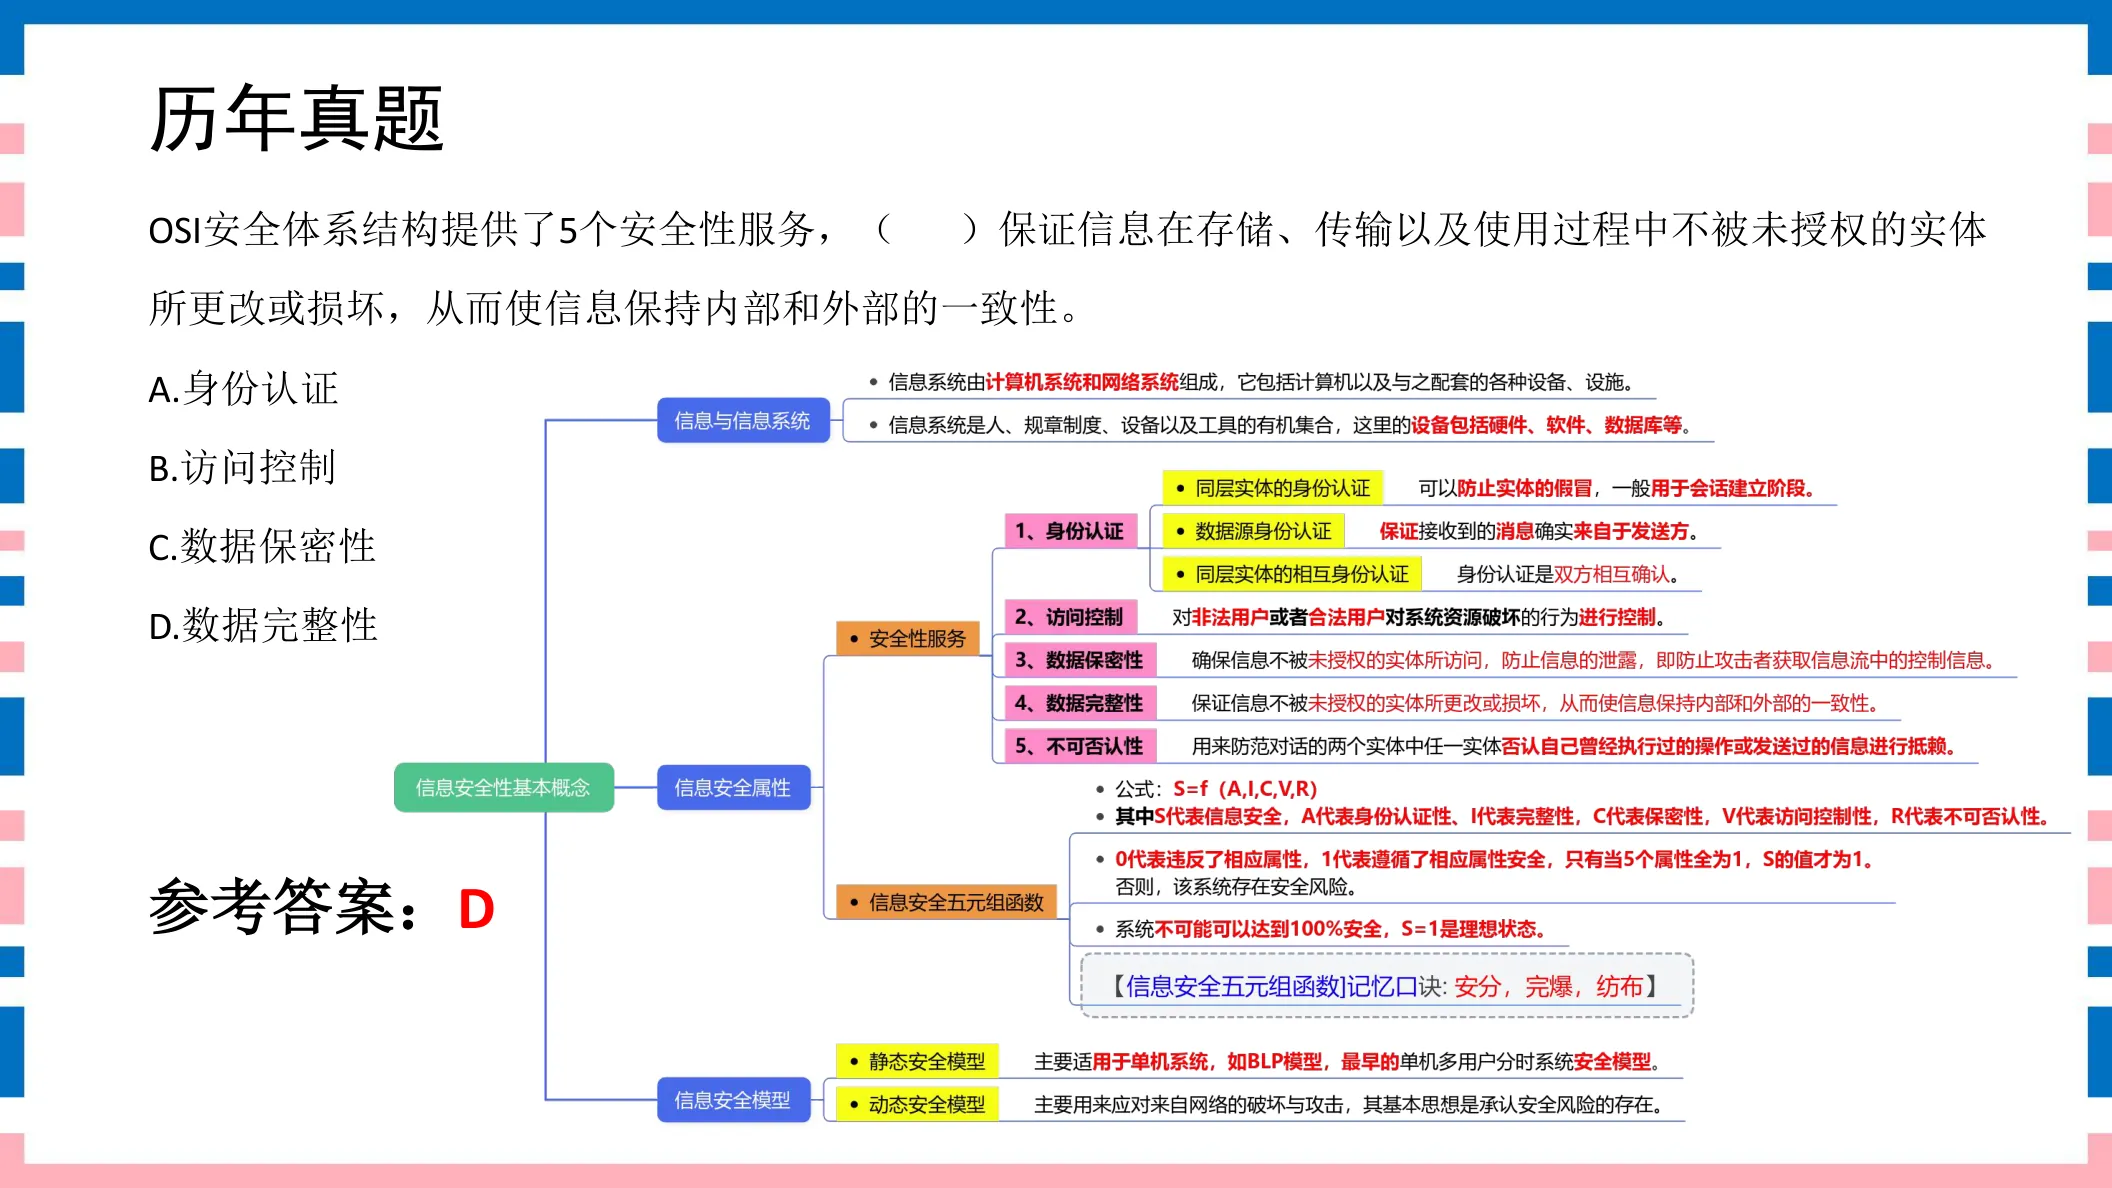Click the red reference answer letter D

pyautogui.click(x=476, y=910)
